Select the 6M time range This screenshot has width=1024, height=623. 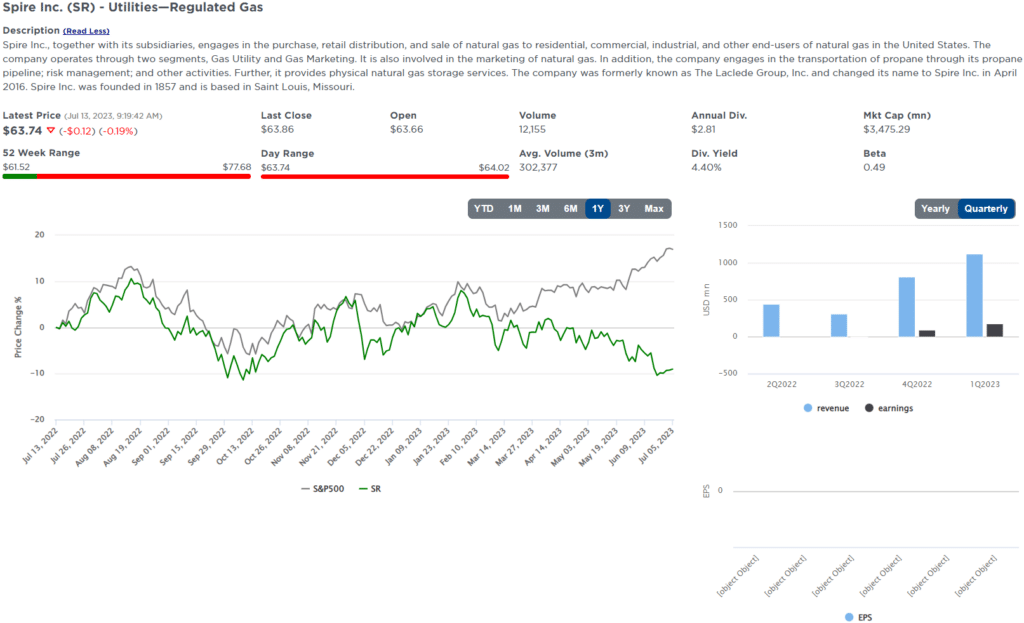point(571,209)
